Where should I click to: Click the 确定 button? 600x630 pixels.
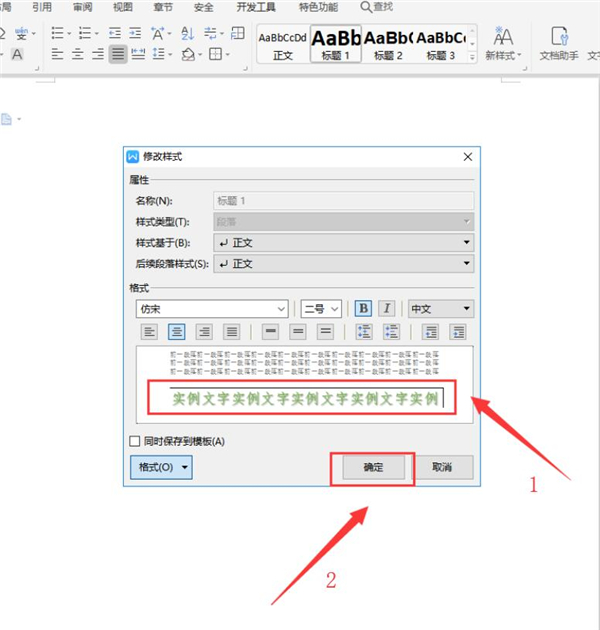[x=373, y=467]
